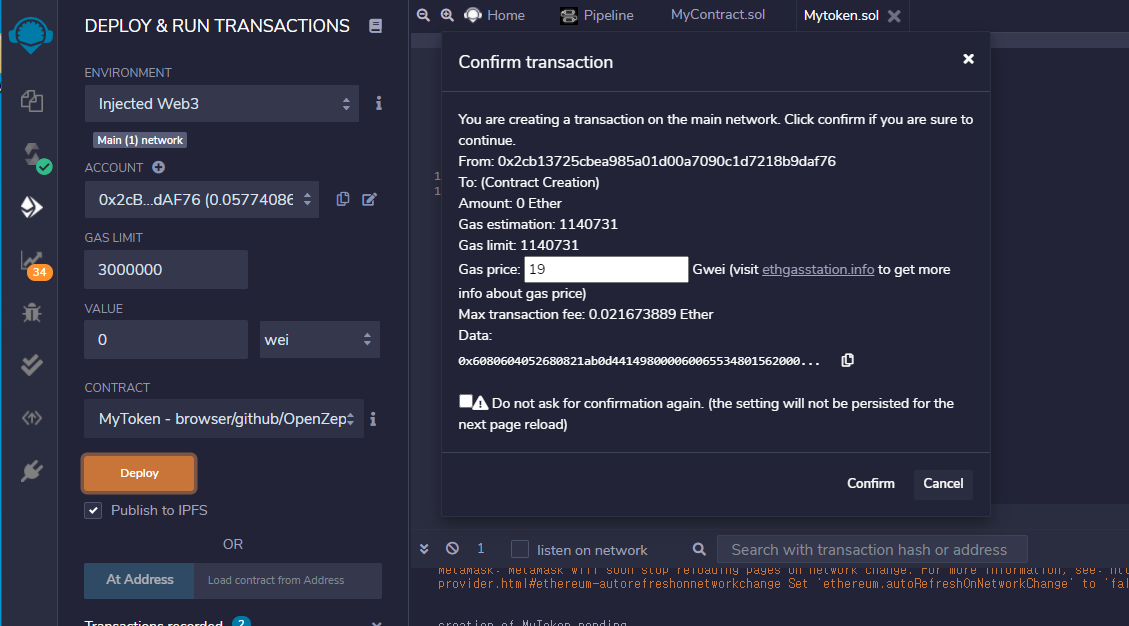1129x626 pixels.
Task: Toggle the terminal collapse chevrons
Action: coord(424,549)
